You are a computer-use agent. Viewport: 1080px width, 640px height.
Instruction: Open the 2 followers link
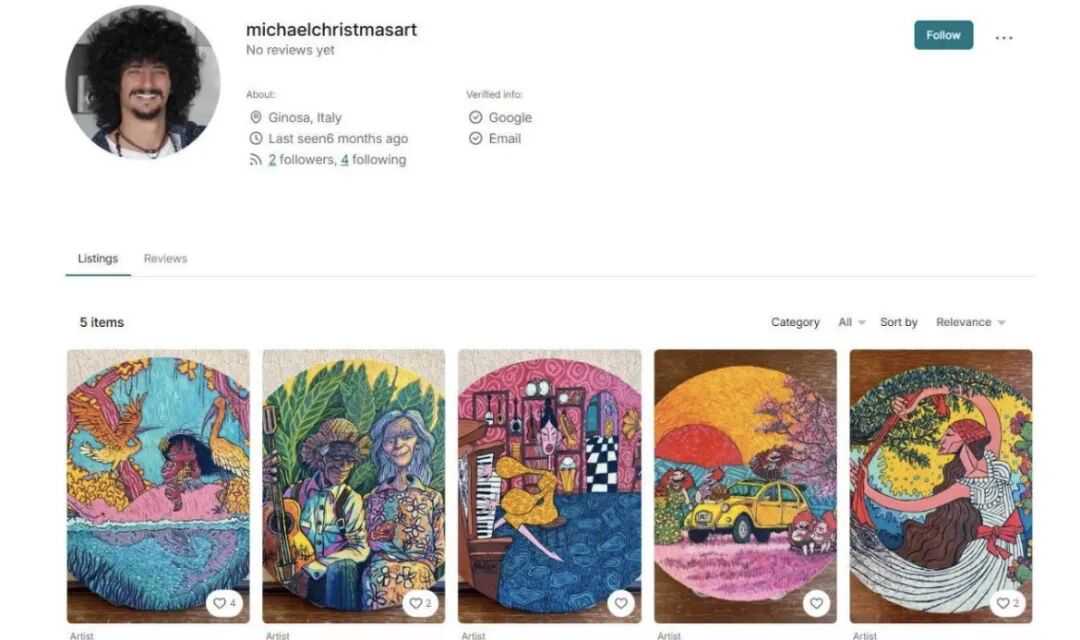point(301,160)
